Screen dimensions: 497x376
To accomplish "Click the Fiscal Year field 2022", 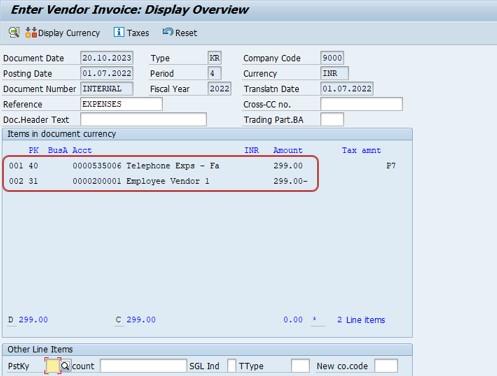I will tap(219, 89).
